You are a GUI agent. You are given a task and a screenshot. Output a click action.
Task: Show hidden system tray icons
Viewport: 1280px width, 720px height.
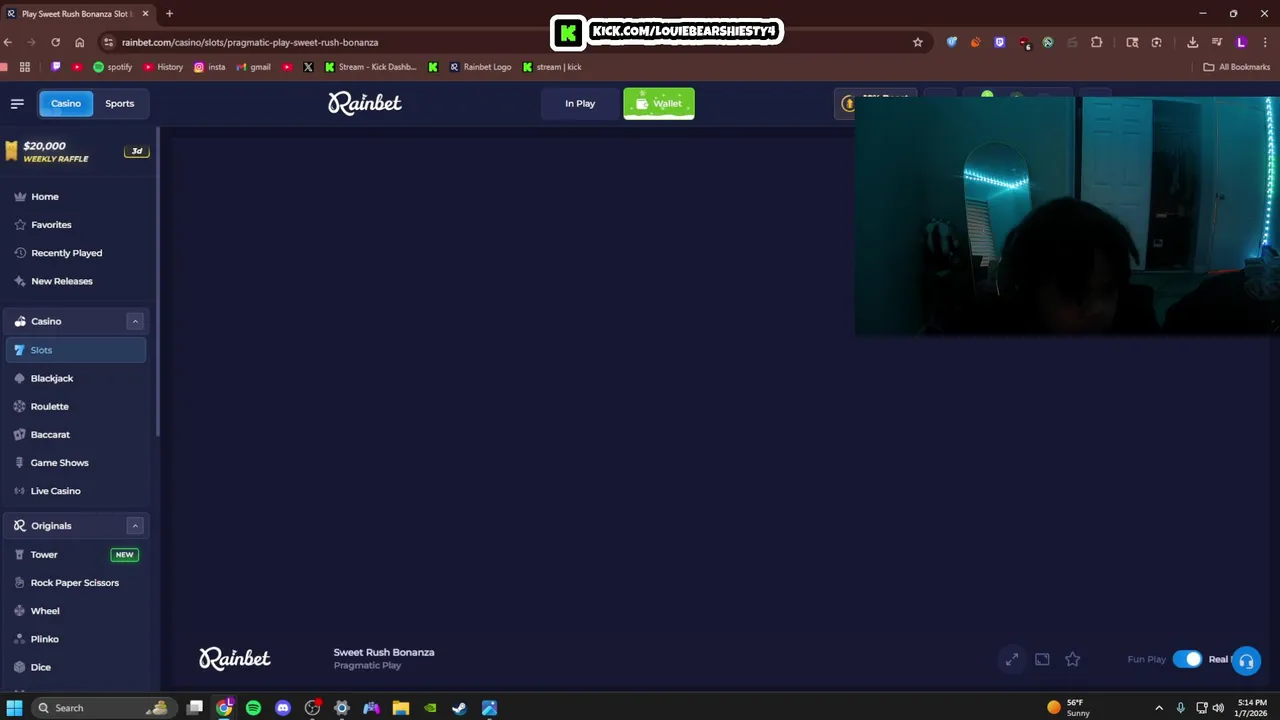pyautogui.click(x=1159, y=708)
